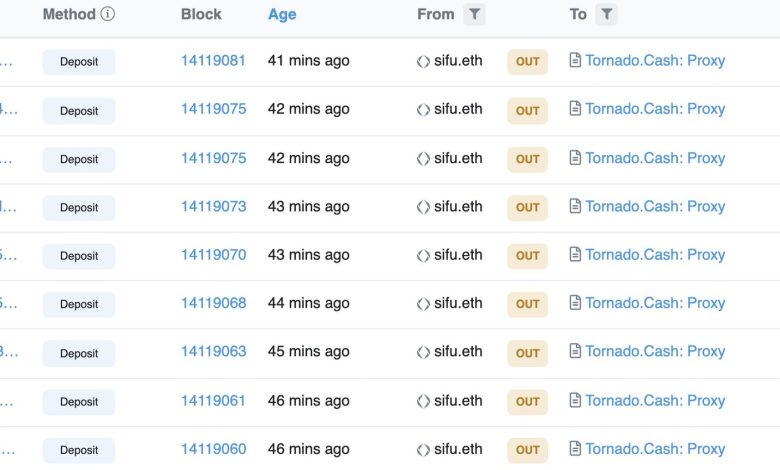Screen dimensions: 780x470
Task: Open block 14119061 link
Action: click(x=213, y=400)
